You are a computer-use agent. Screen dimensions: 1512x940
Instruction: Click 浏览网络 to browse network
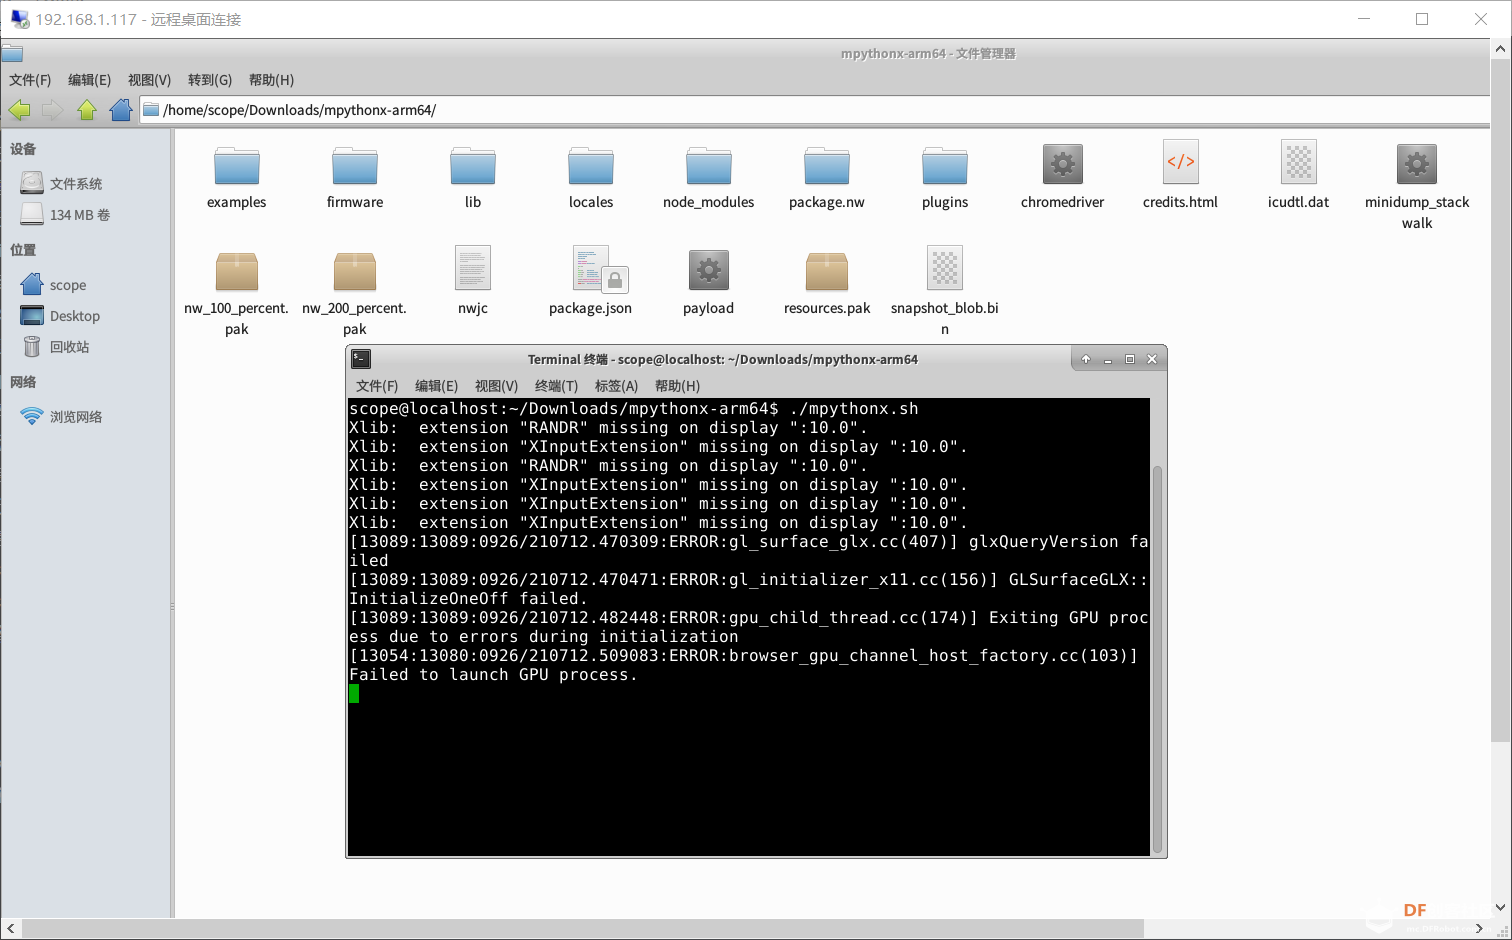point(76,417)
